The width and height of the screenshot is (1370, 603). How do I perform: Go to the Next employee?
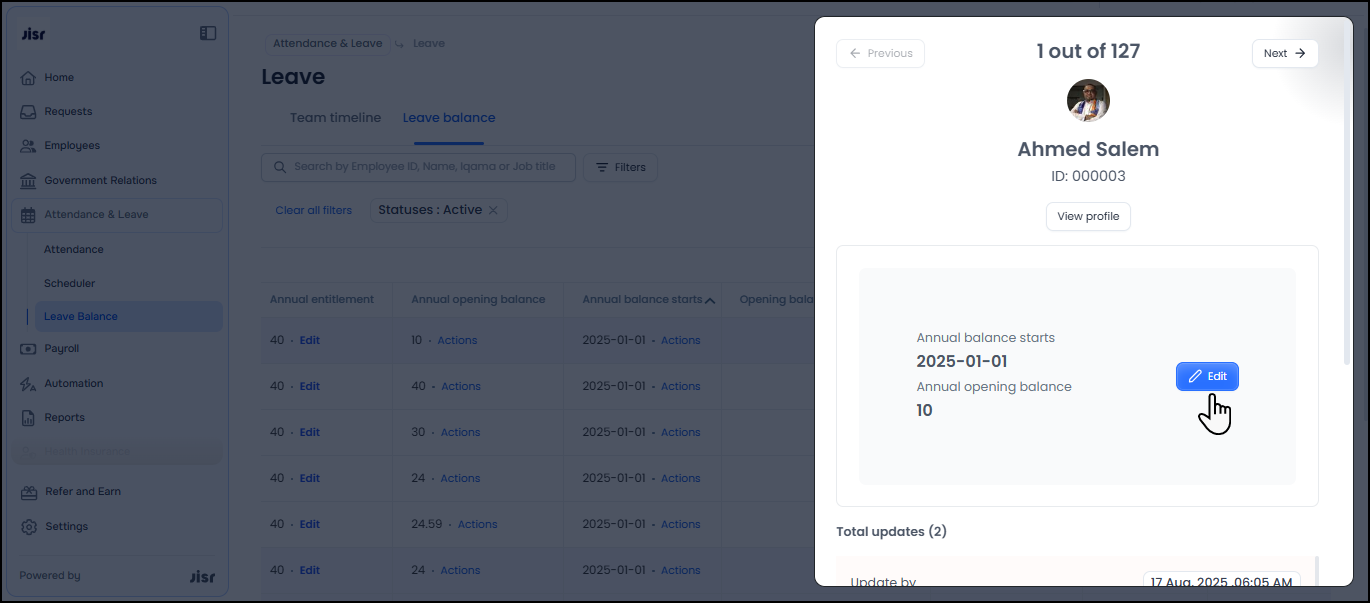click(x=1284, y=54)
